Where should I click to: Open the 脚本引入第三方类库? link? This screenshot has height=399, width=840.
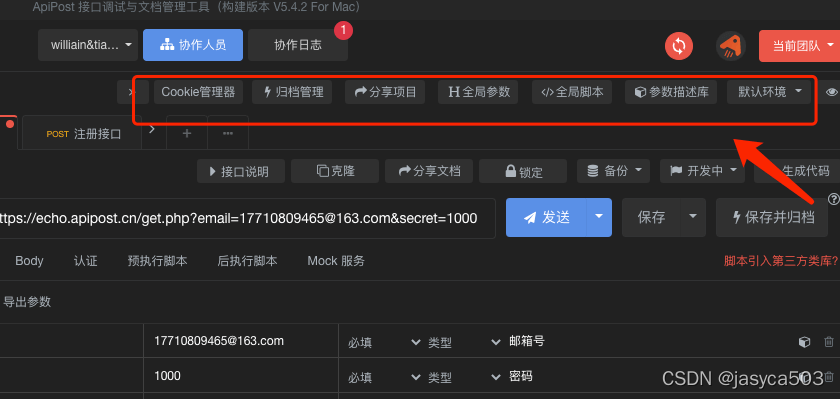781,261
